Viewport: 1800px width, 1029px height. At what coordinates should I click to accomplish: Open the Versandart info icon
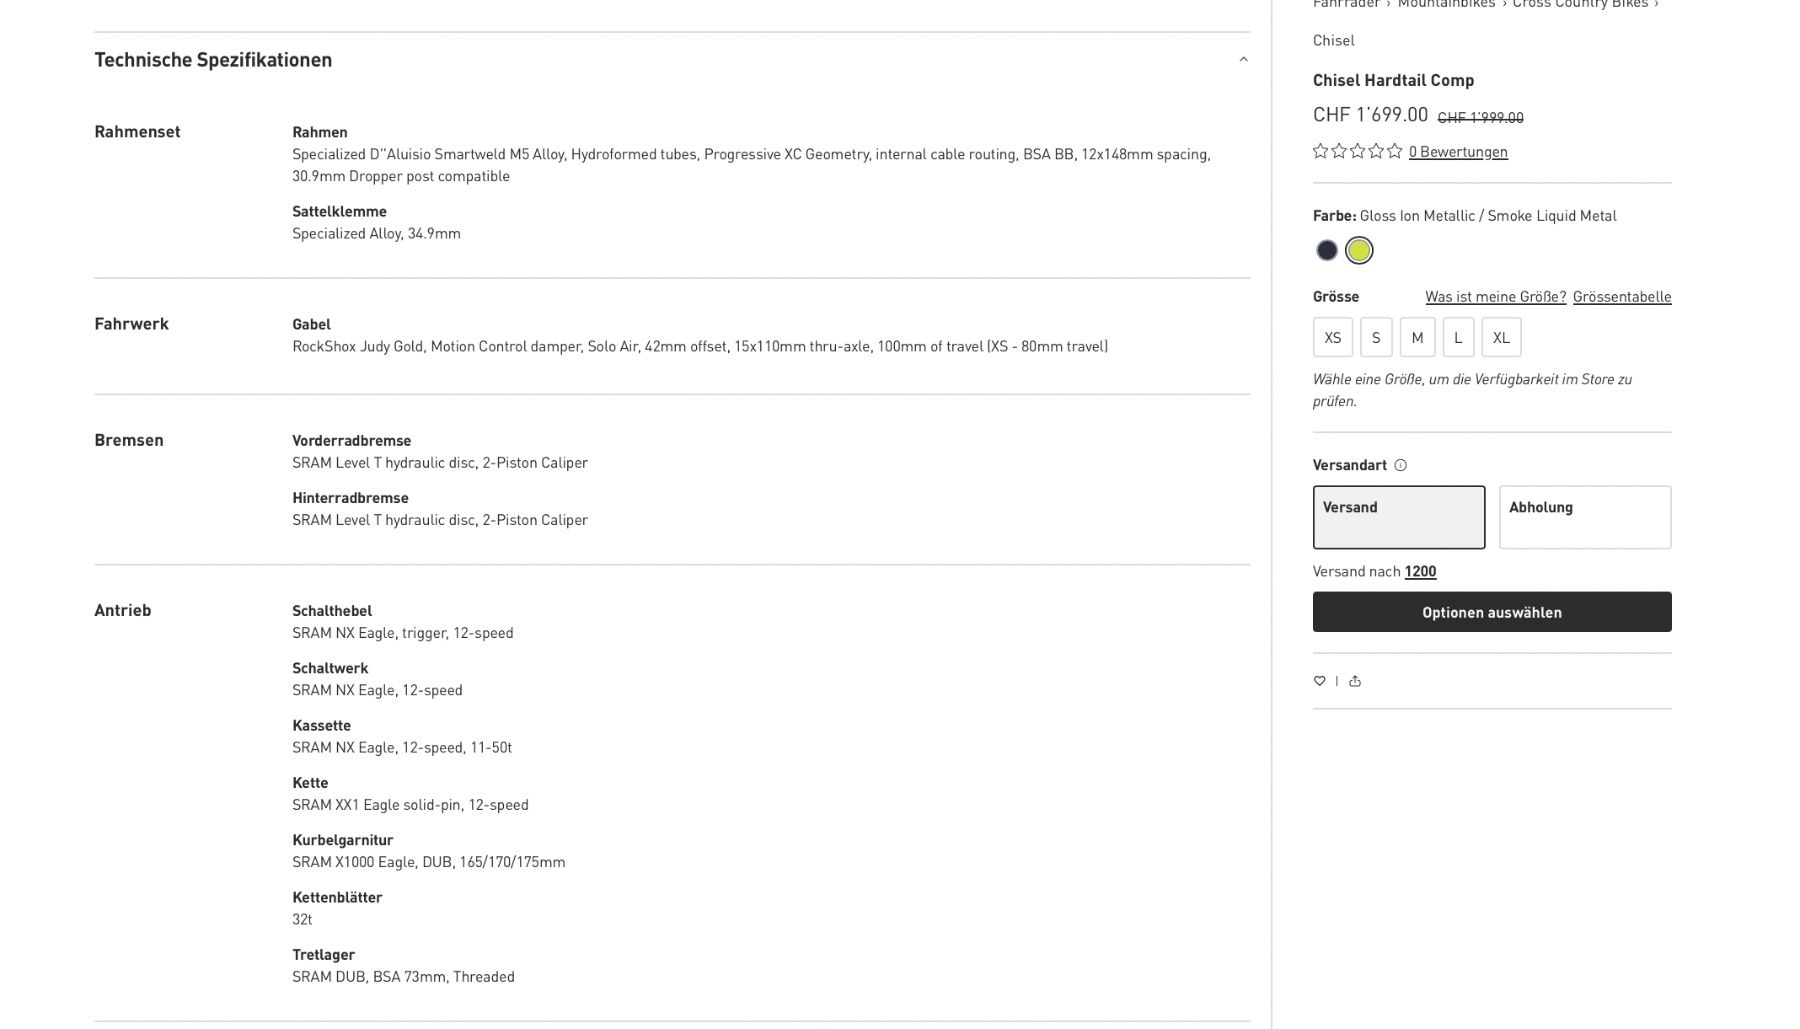pos(1400,465)
